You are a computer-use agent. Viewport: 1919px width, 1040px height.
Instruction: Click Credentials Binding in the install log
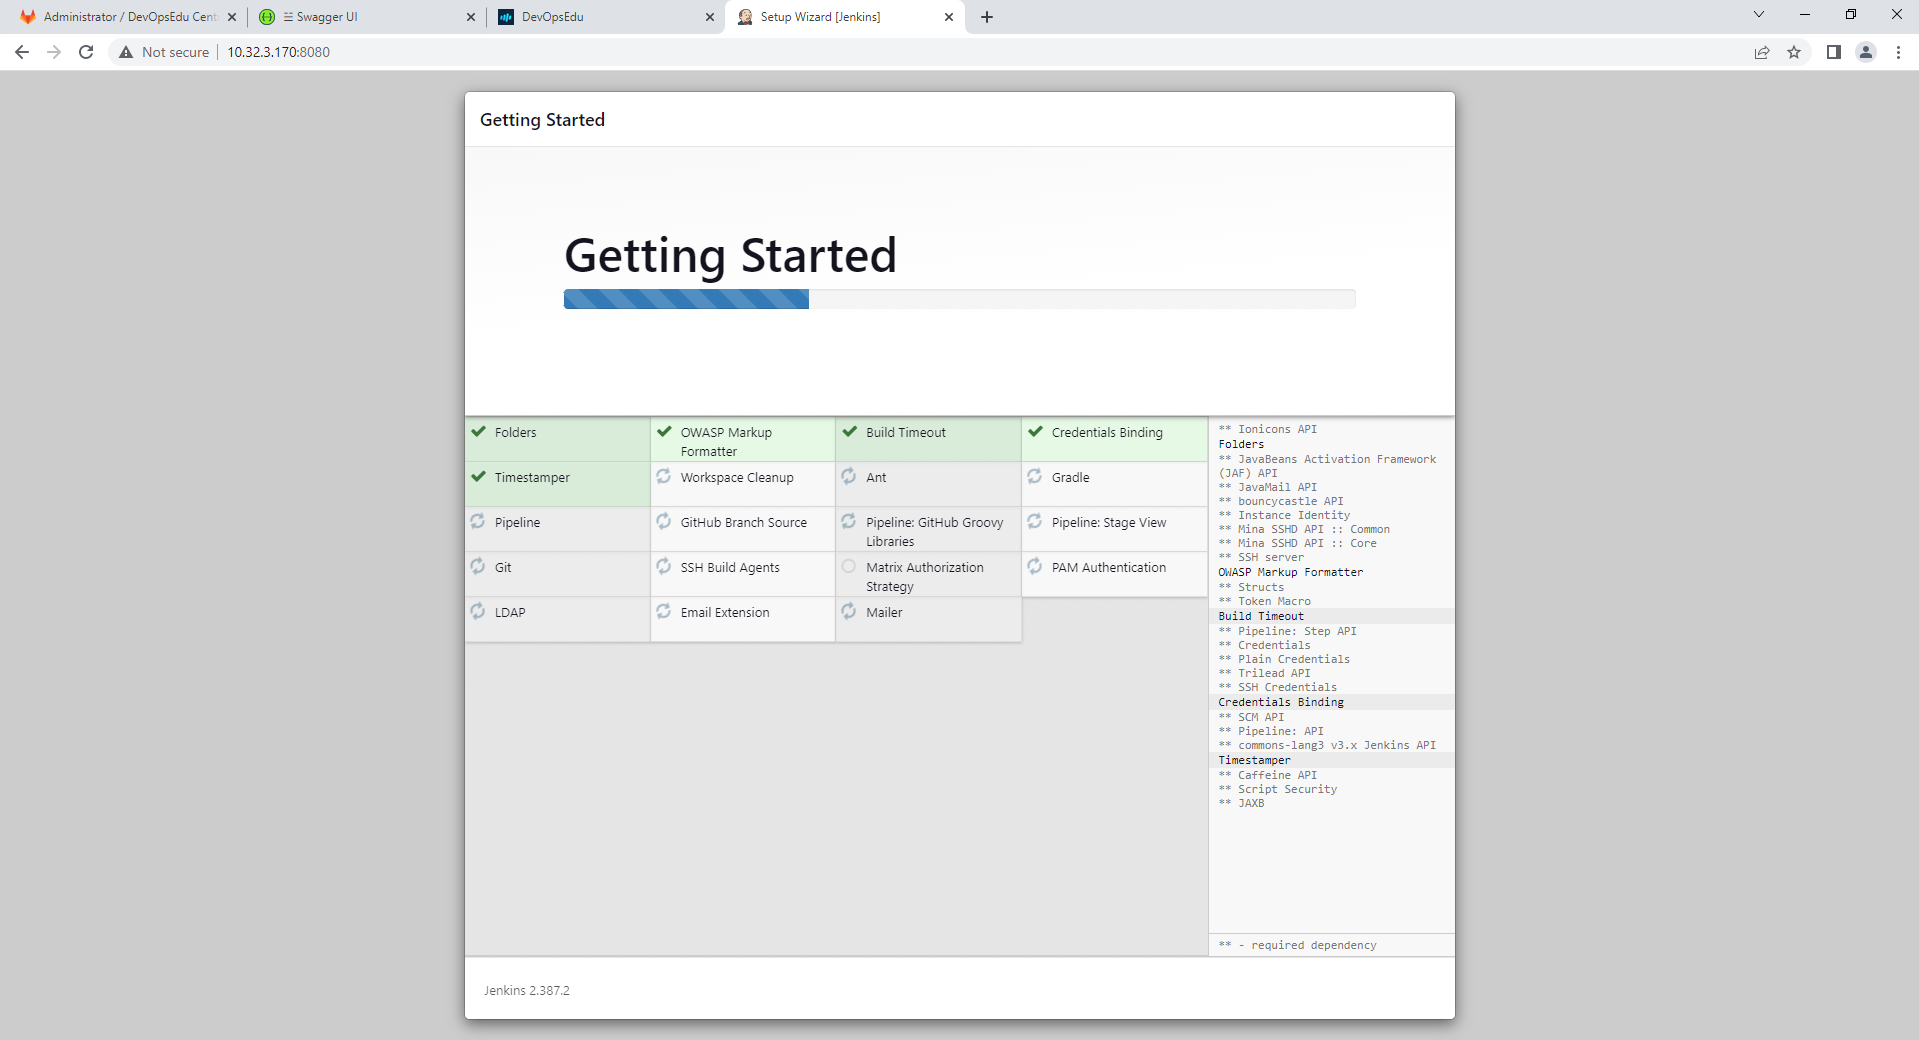tap(1281, 702)
